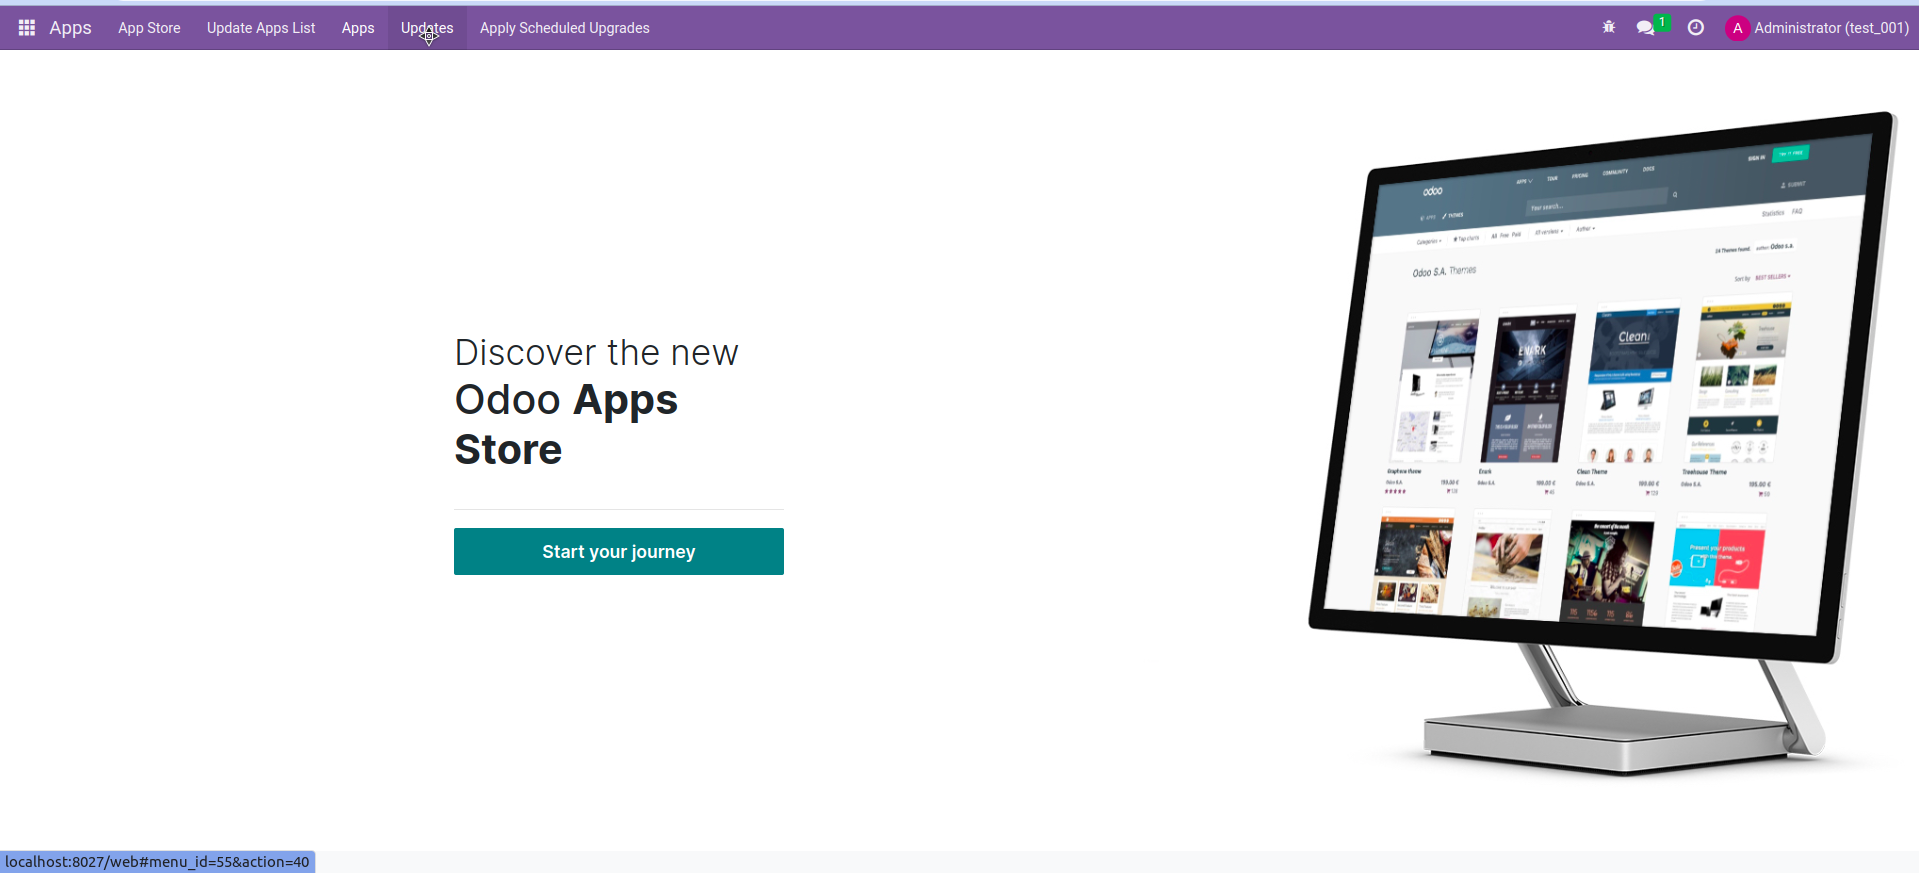Open the home apps grid menu icon
The image size is (1919, 873).
tap(27, 28)
